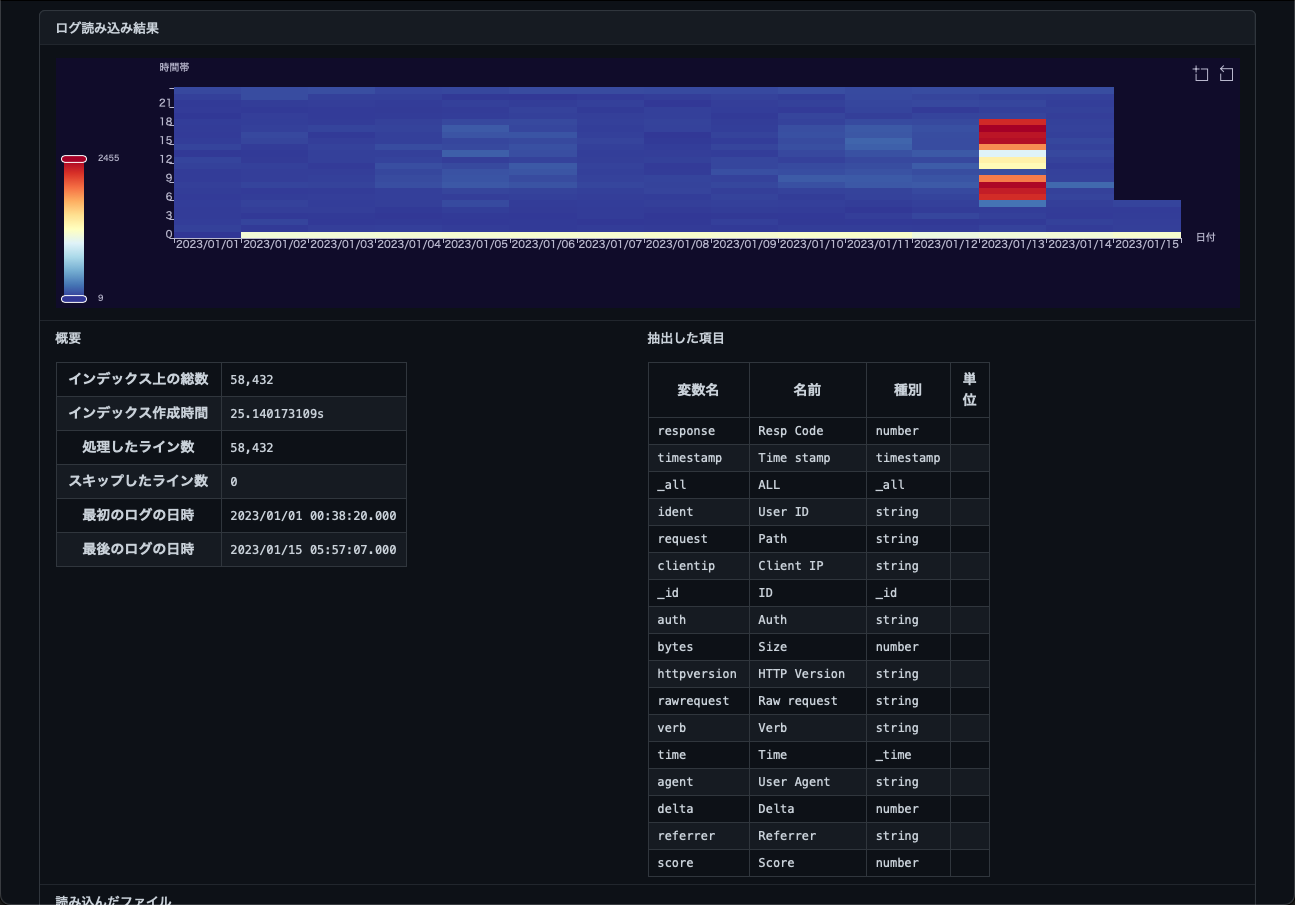This screenshot has width=1295, height=905.
Task: Select the clientip variable row
Action: (686, 566)
